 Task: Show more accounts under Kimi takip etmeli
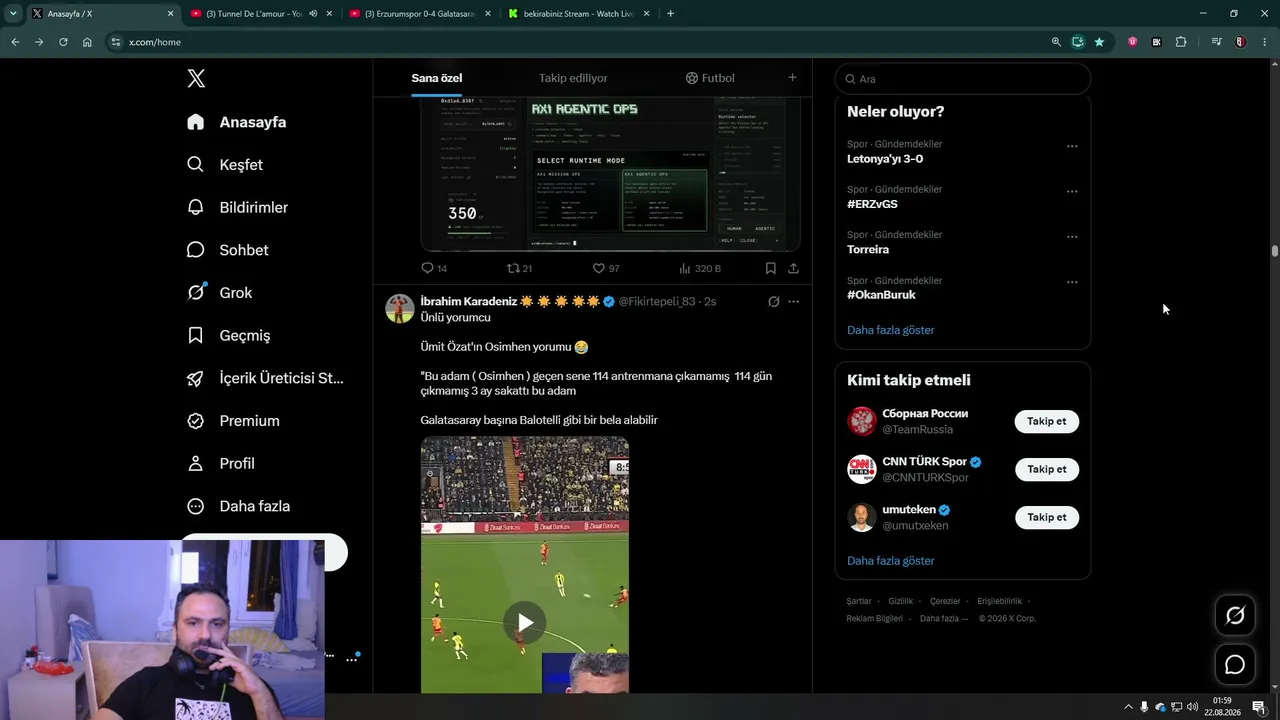[890, 561]
